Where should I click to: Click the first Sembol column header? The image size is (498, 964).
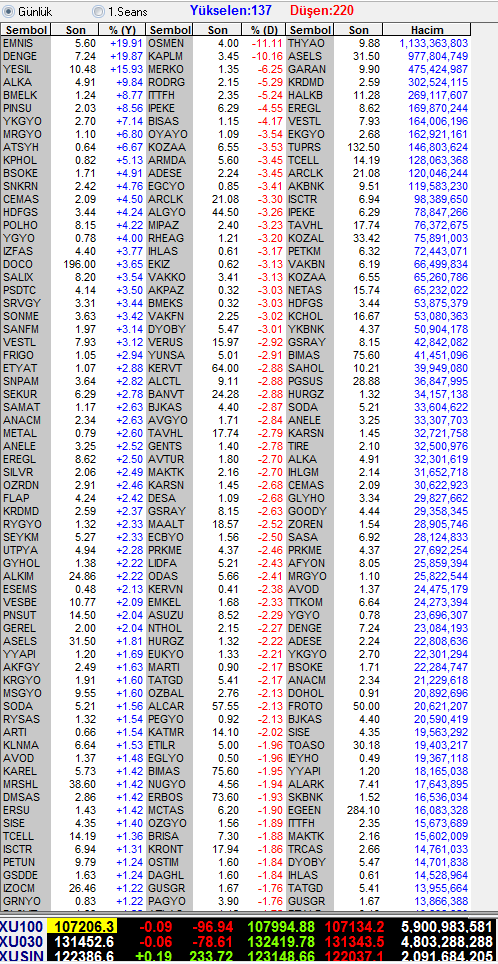point(25,30)
